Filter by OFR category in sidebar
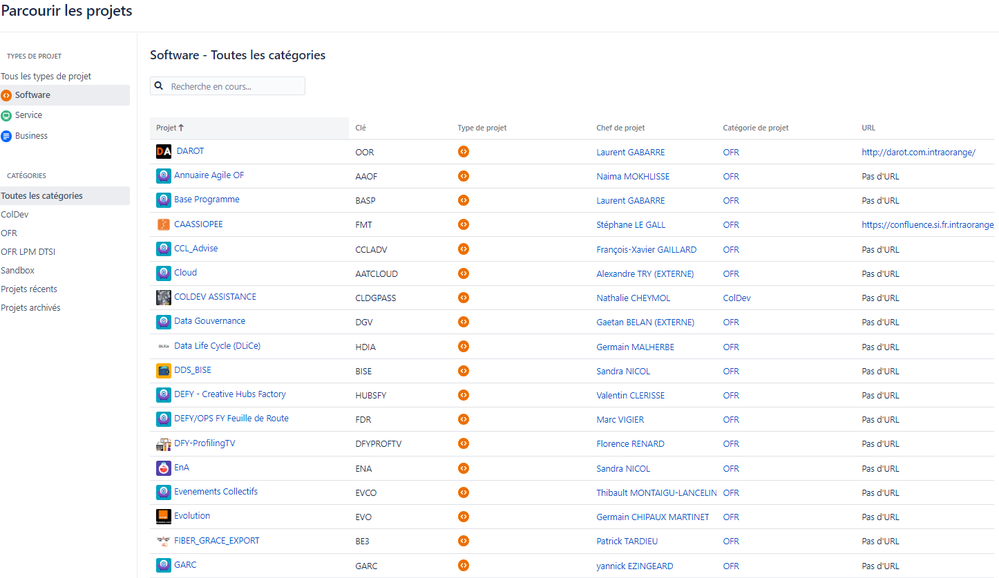This screenshot has height=578, width=999. (9, 233)
